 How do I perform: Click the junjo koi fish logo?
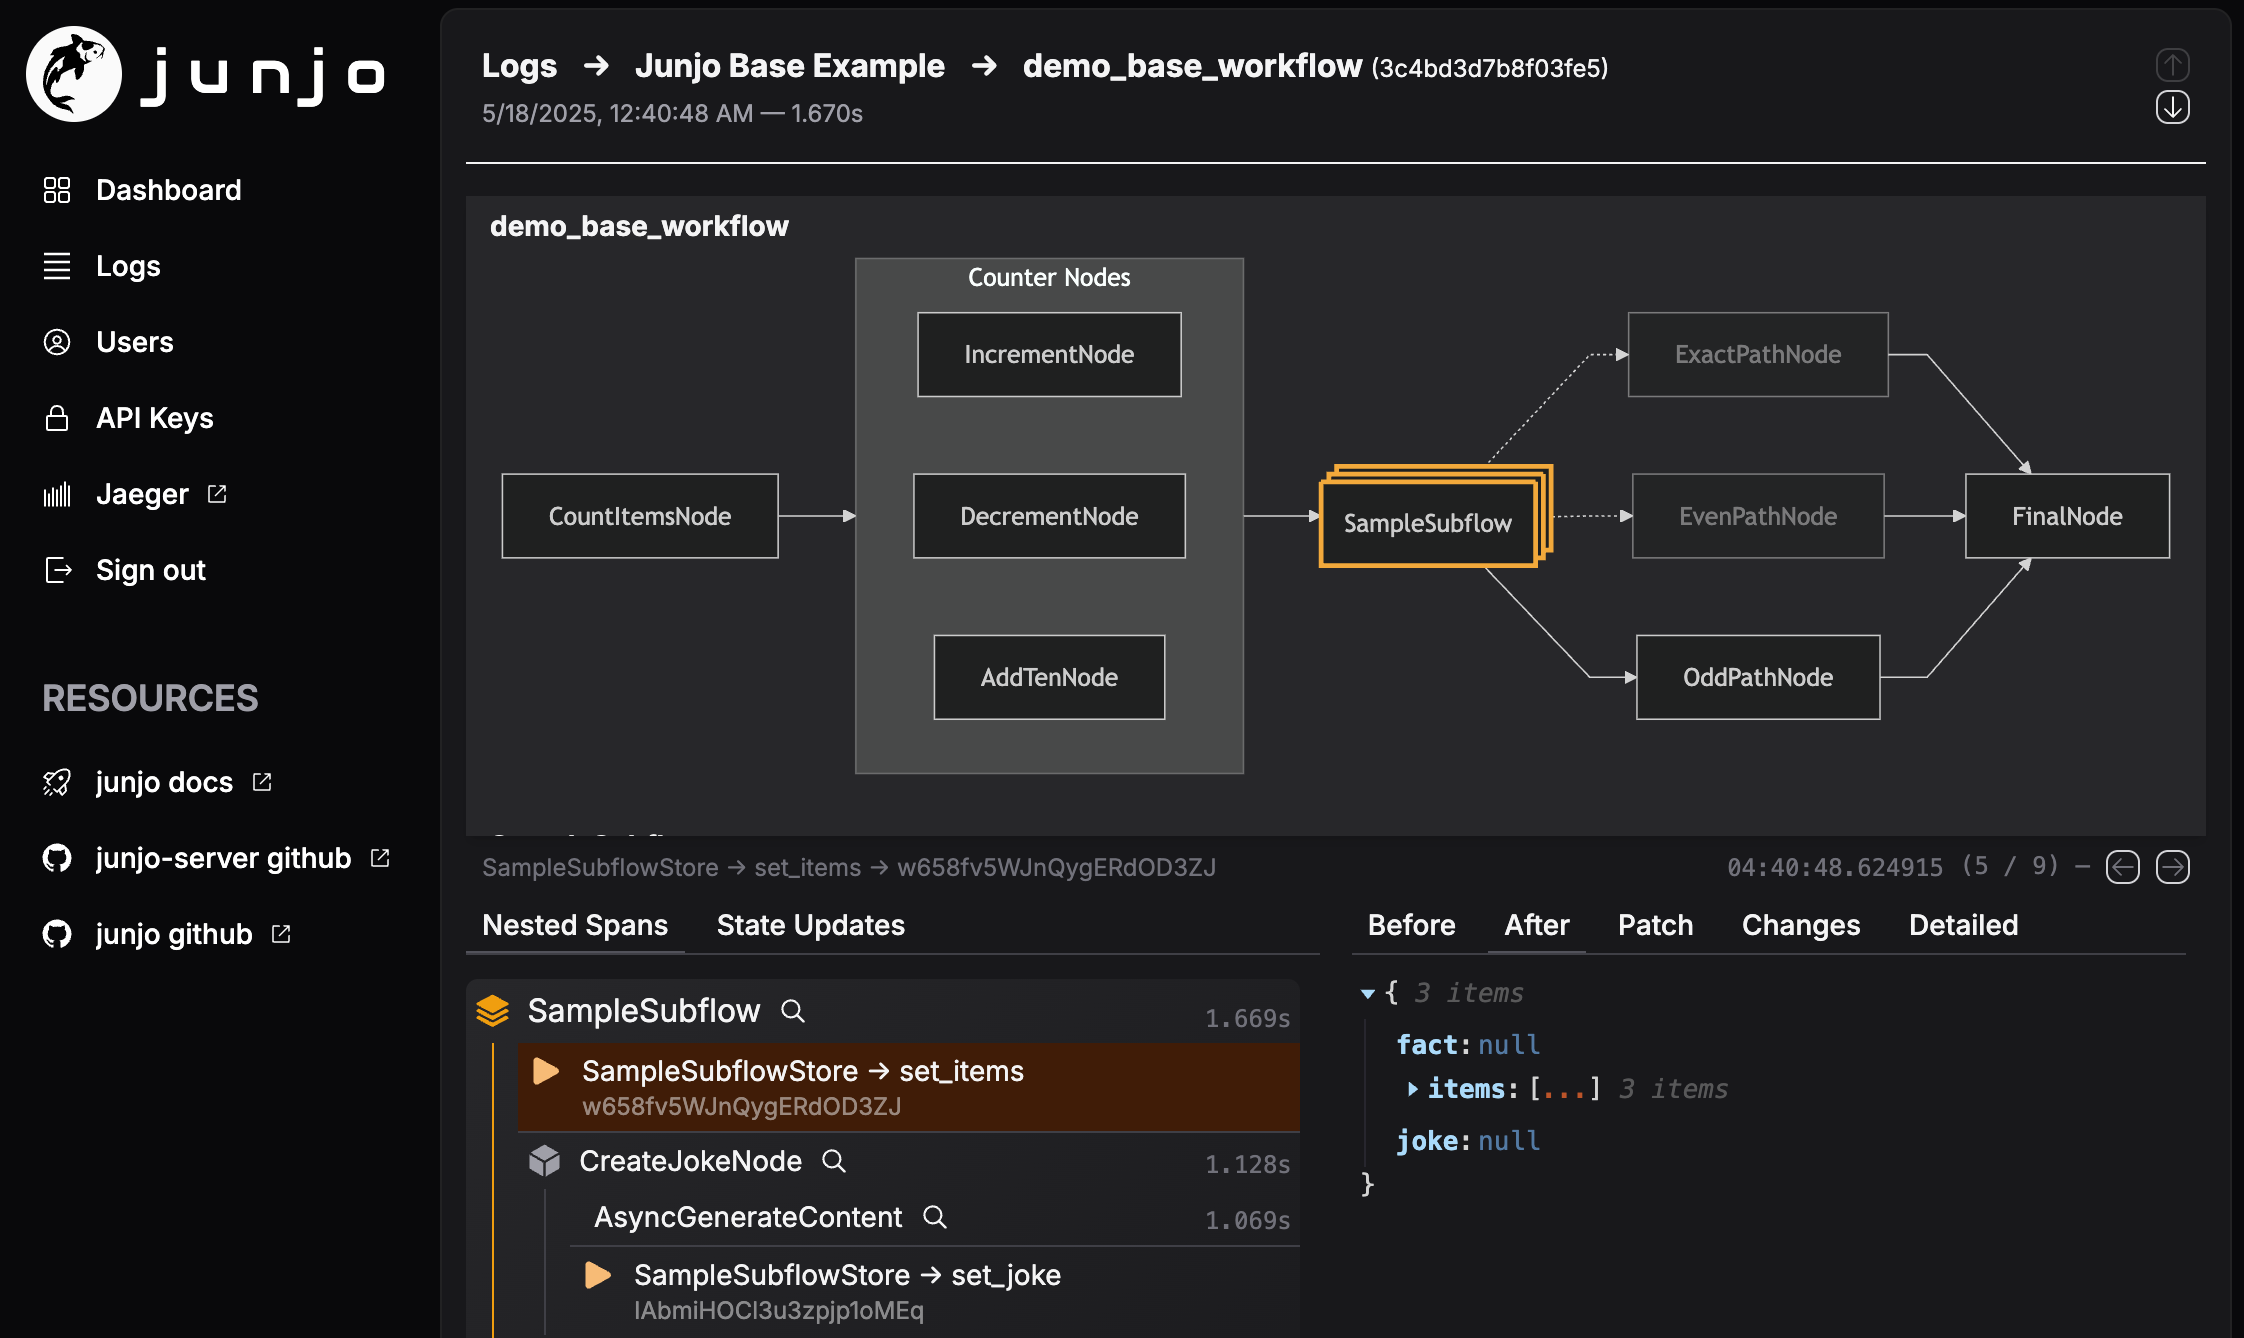click(74, 74)
